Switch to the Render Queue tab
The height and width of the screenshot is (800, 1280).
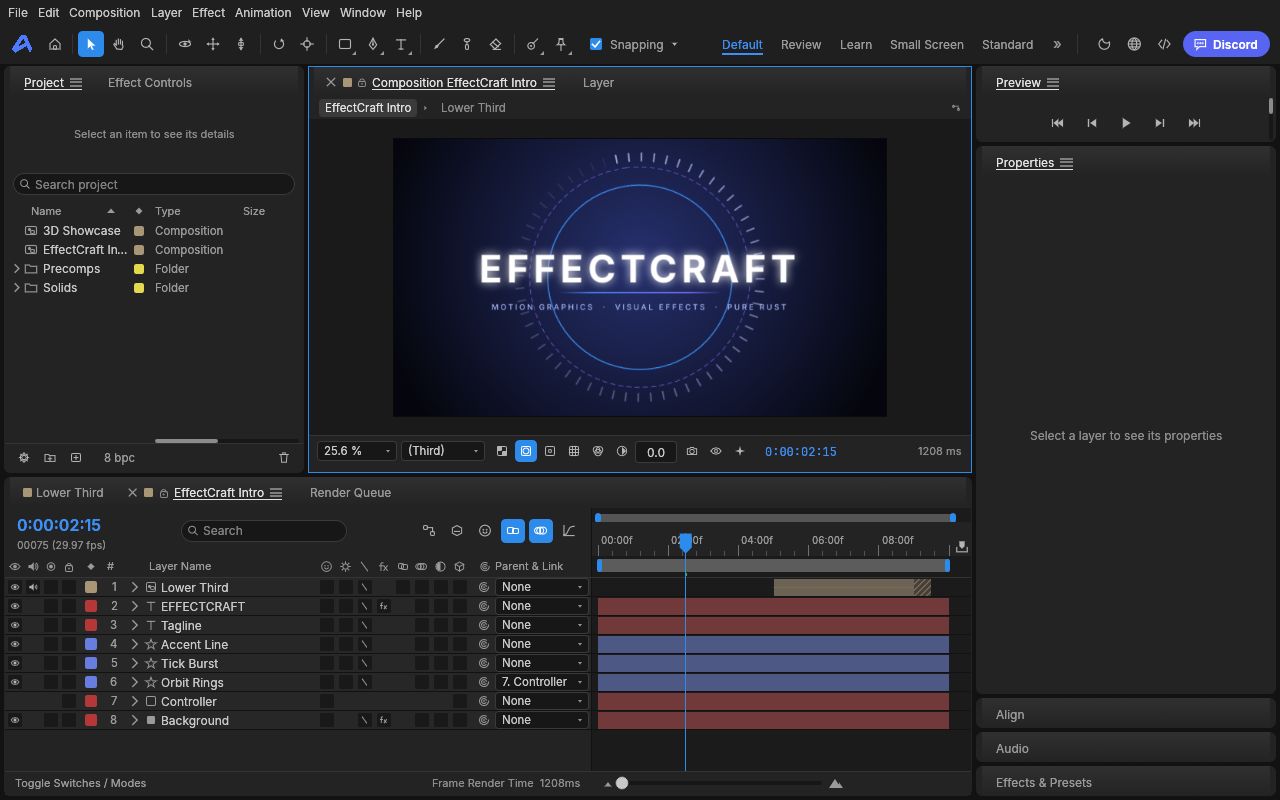350,492
